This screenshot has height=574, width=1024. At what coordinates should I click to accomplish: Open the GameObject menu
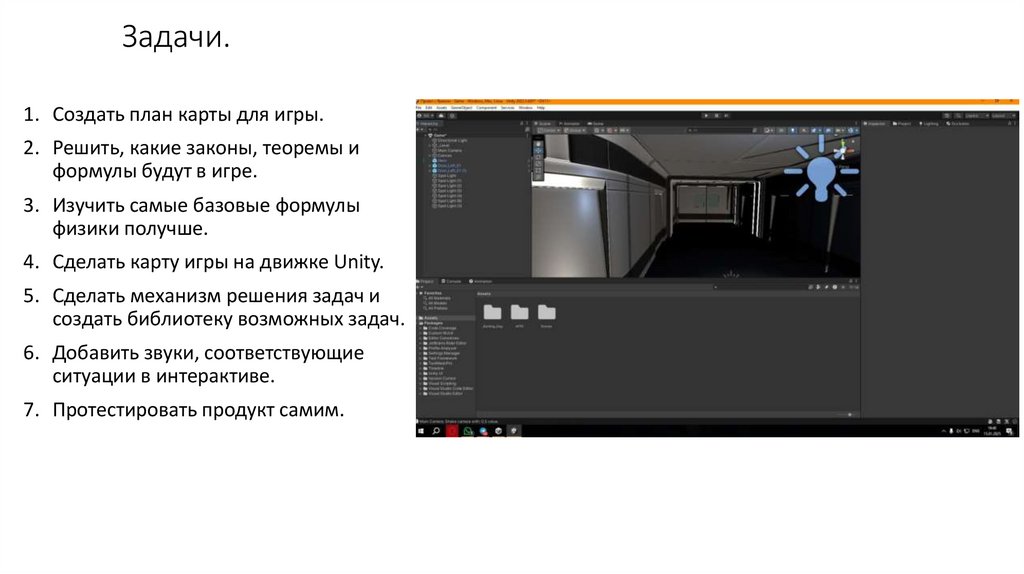462,108
